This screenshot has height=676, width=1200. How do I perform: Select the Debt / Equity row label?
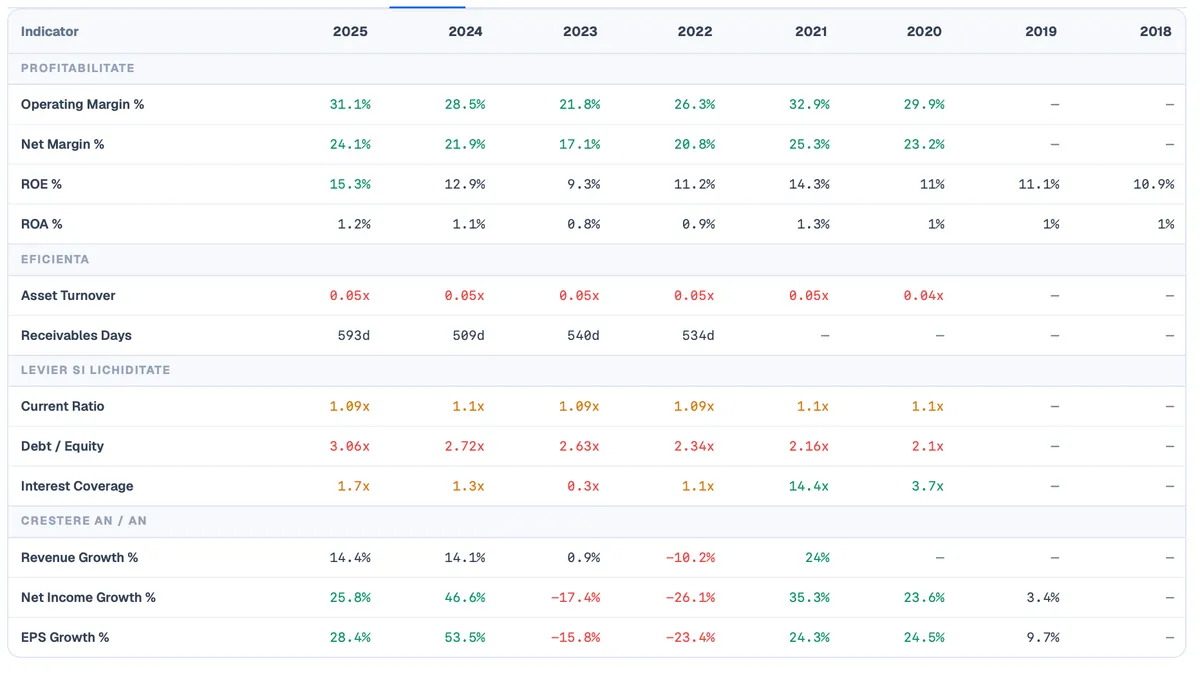(x=63, y=446)
